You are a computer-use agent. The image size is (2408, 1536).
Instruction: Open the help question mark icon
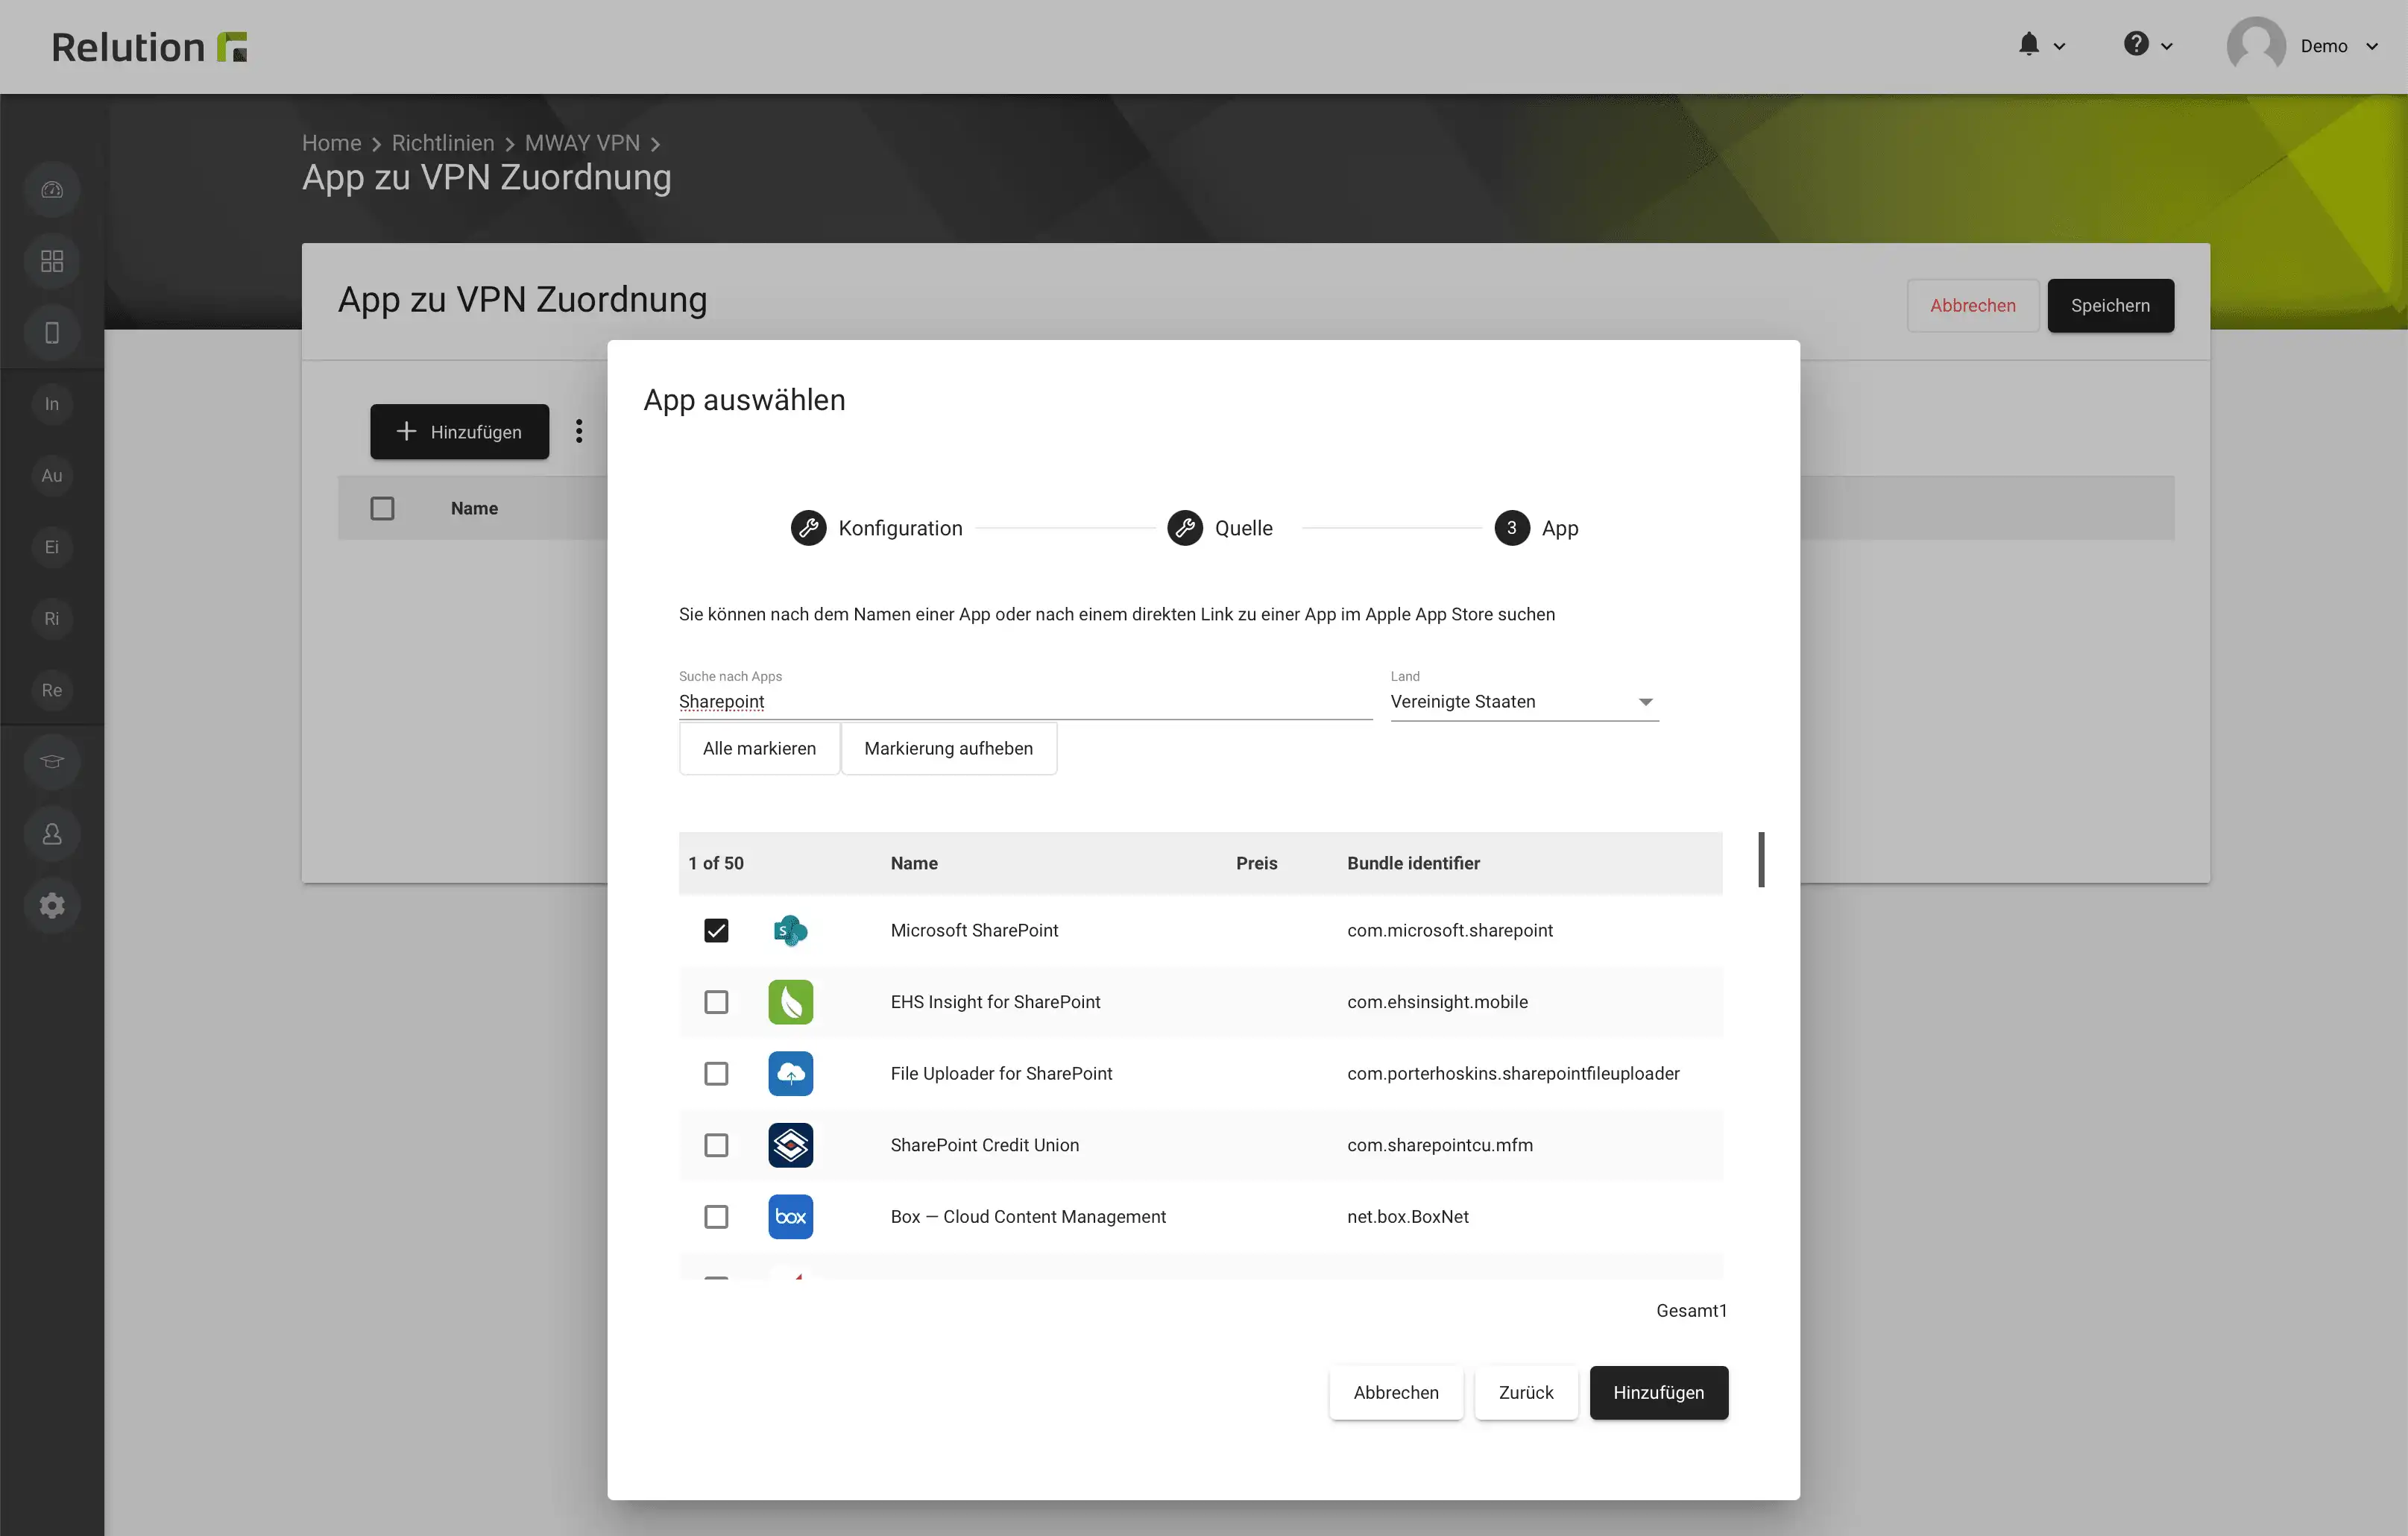pos(2136,45)
